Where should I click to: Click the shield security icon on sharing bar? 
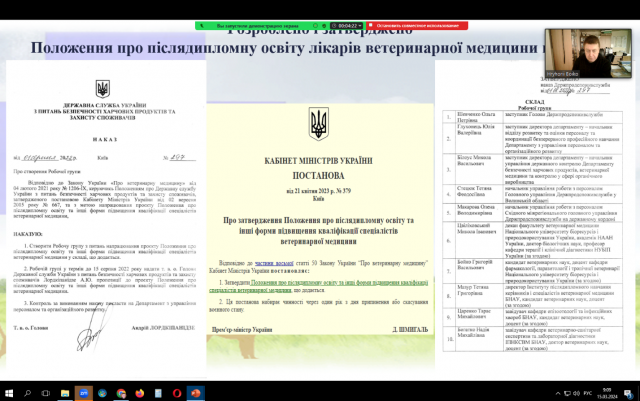pyautogui.click(x=324, y=25)
